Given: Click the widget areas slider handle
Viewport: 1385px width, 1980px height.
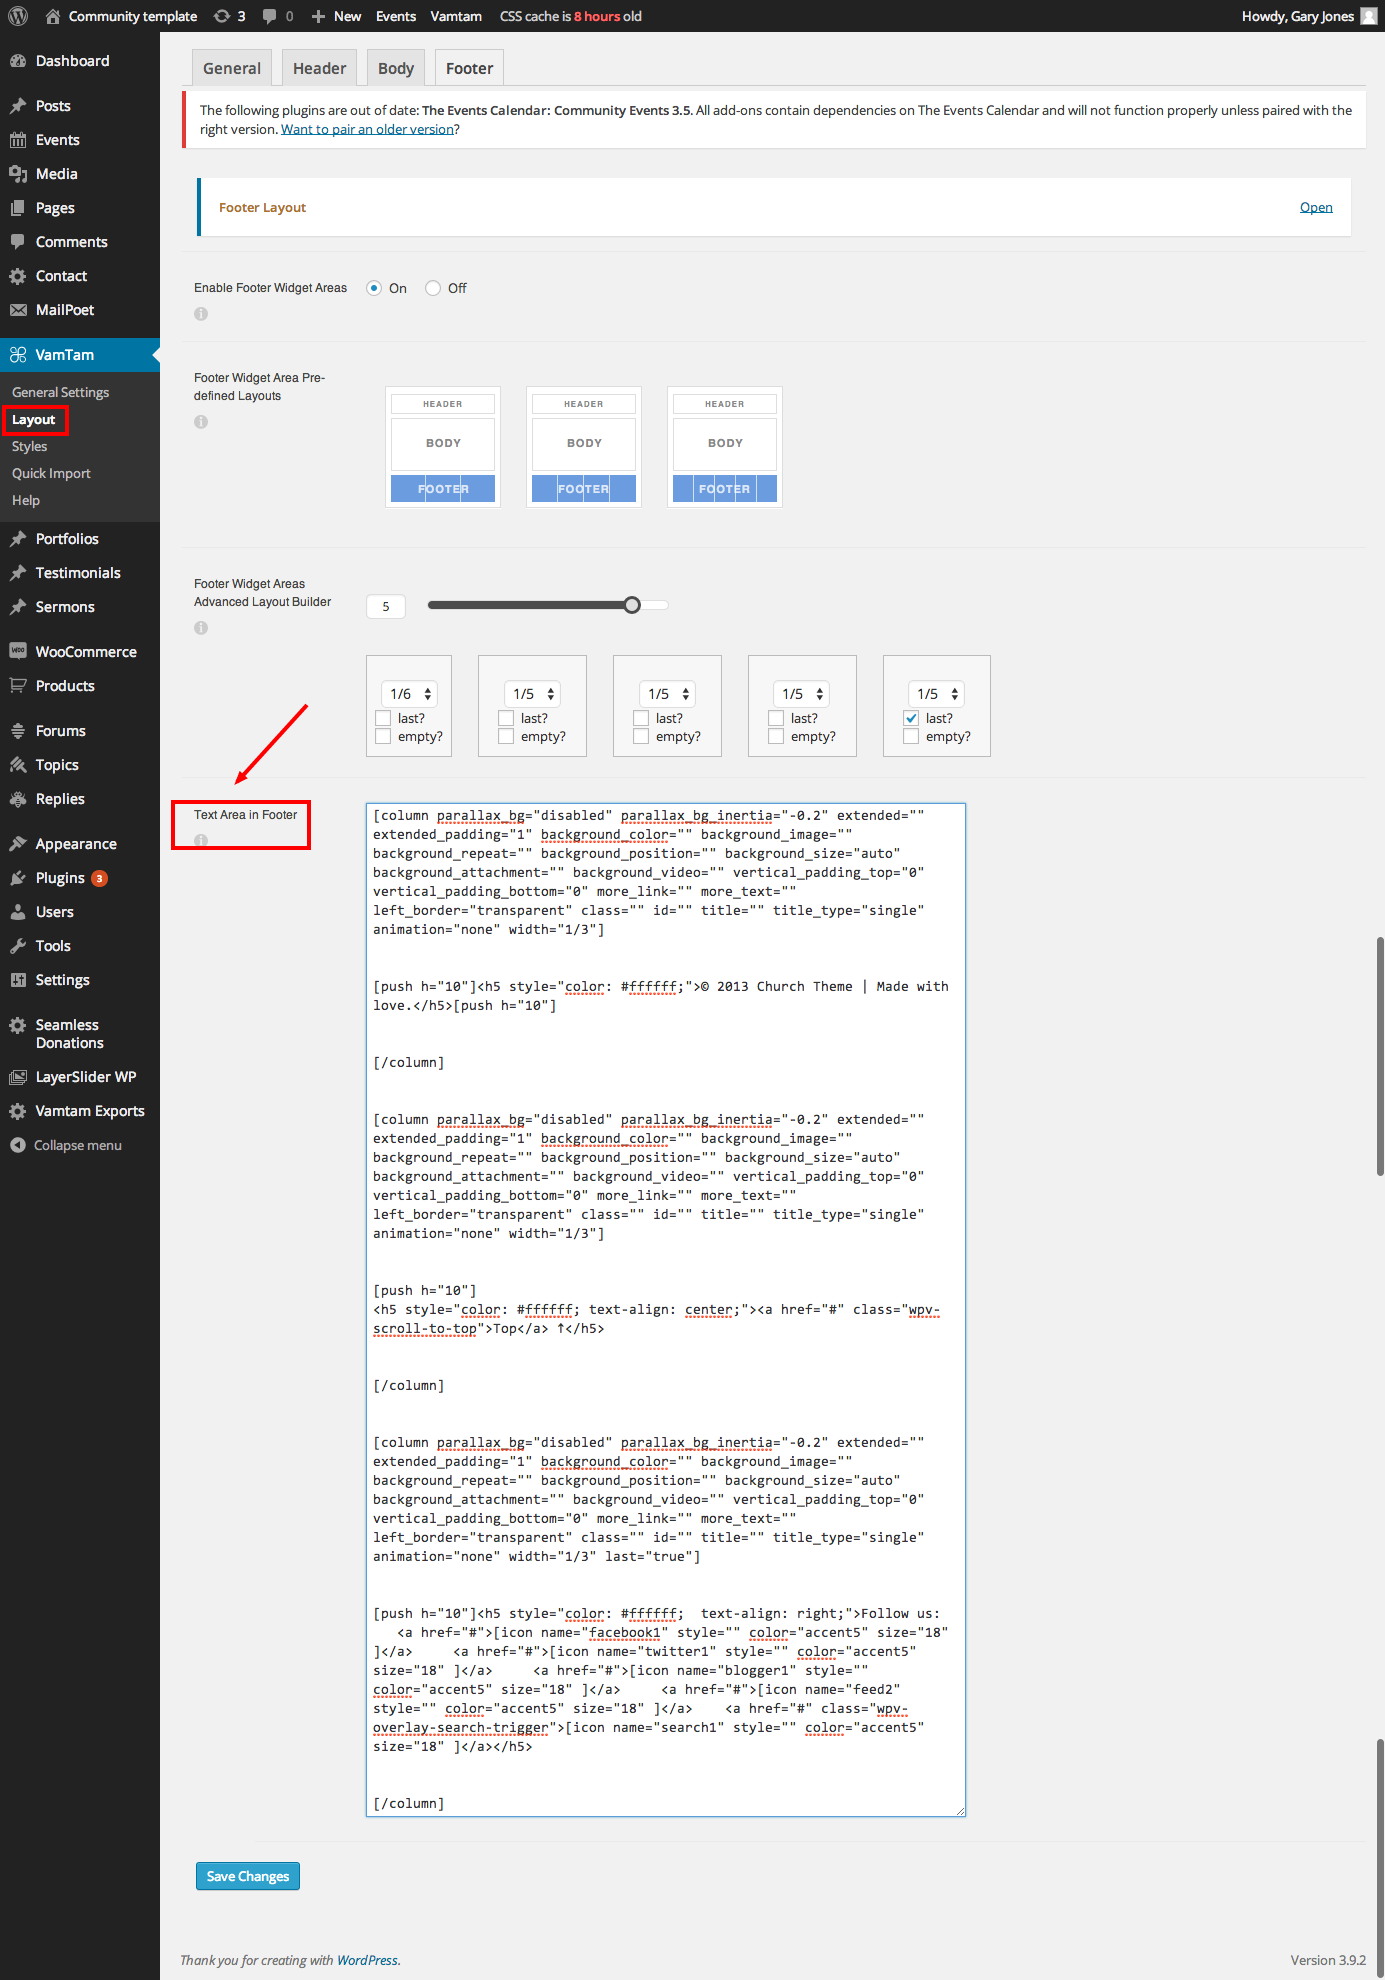Looking at the screenshot, I should coord(632,605).
